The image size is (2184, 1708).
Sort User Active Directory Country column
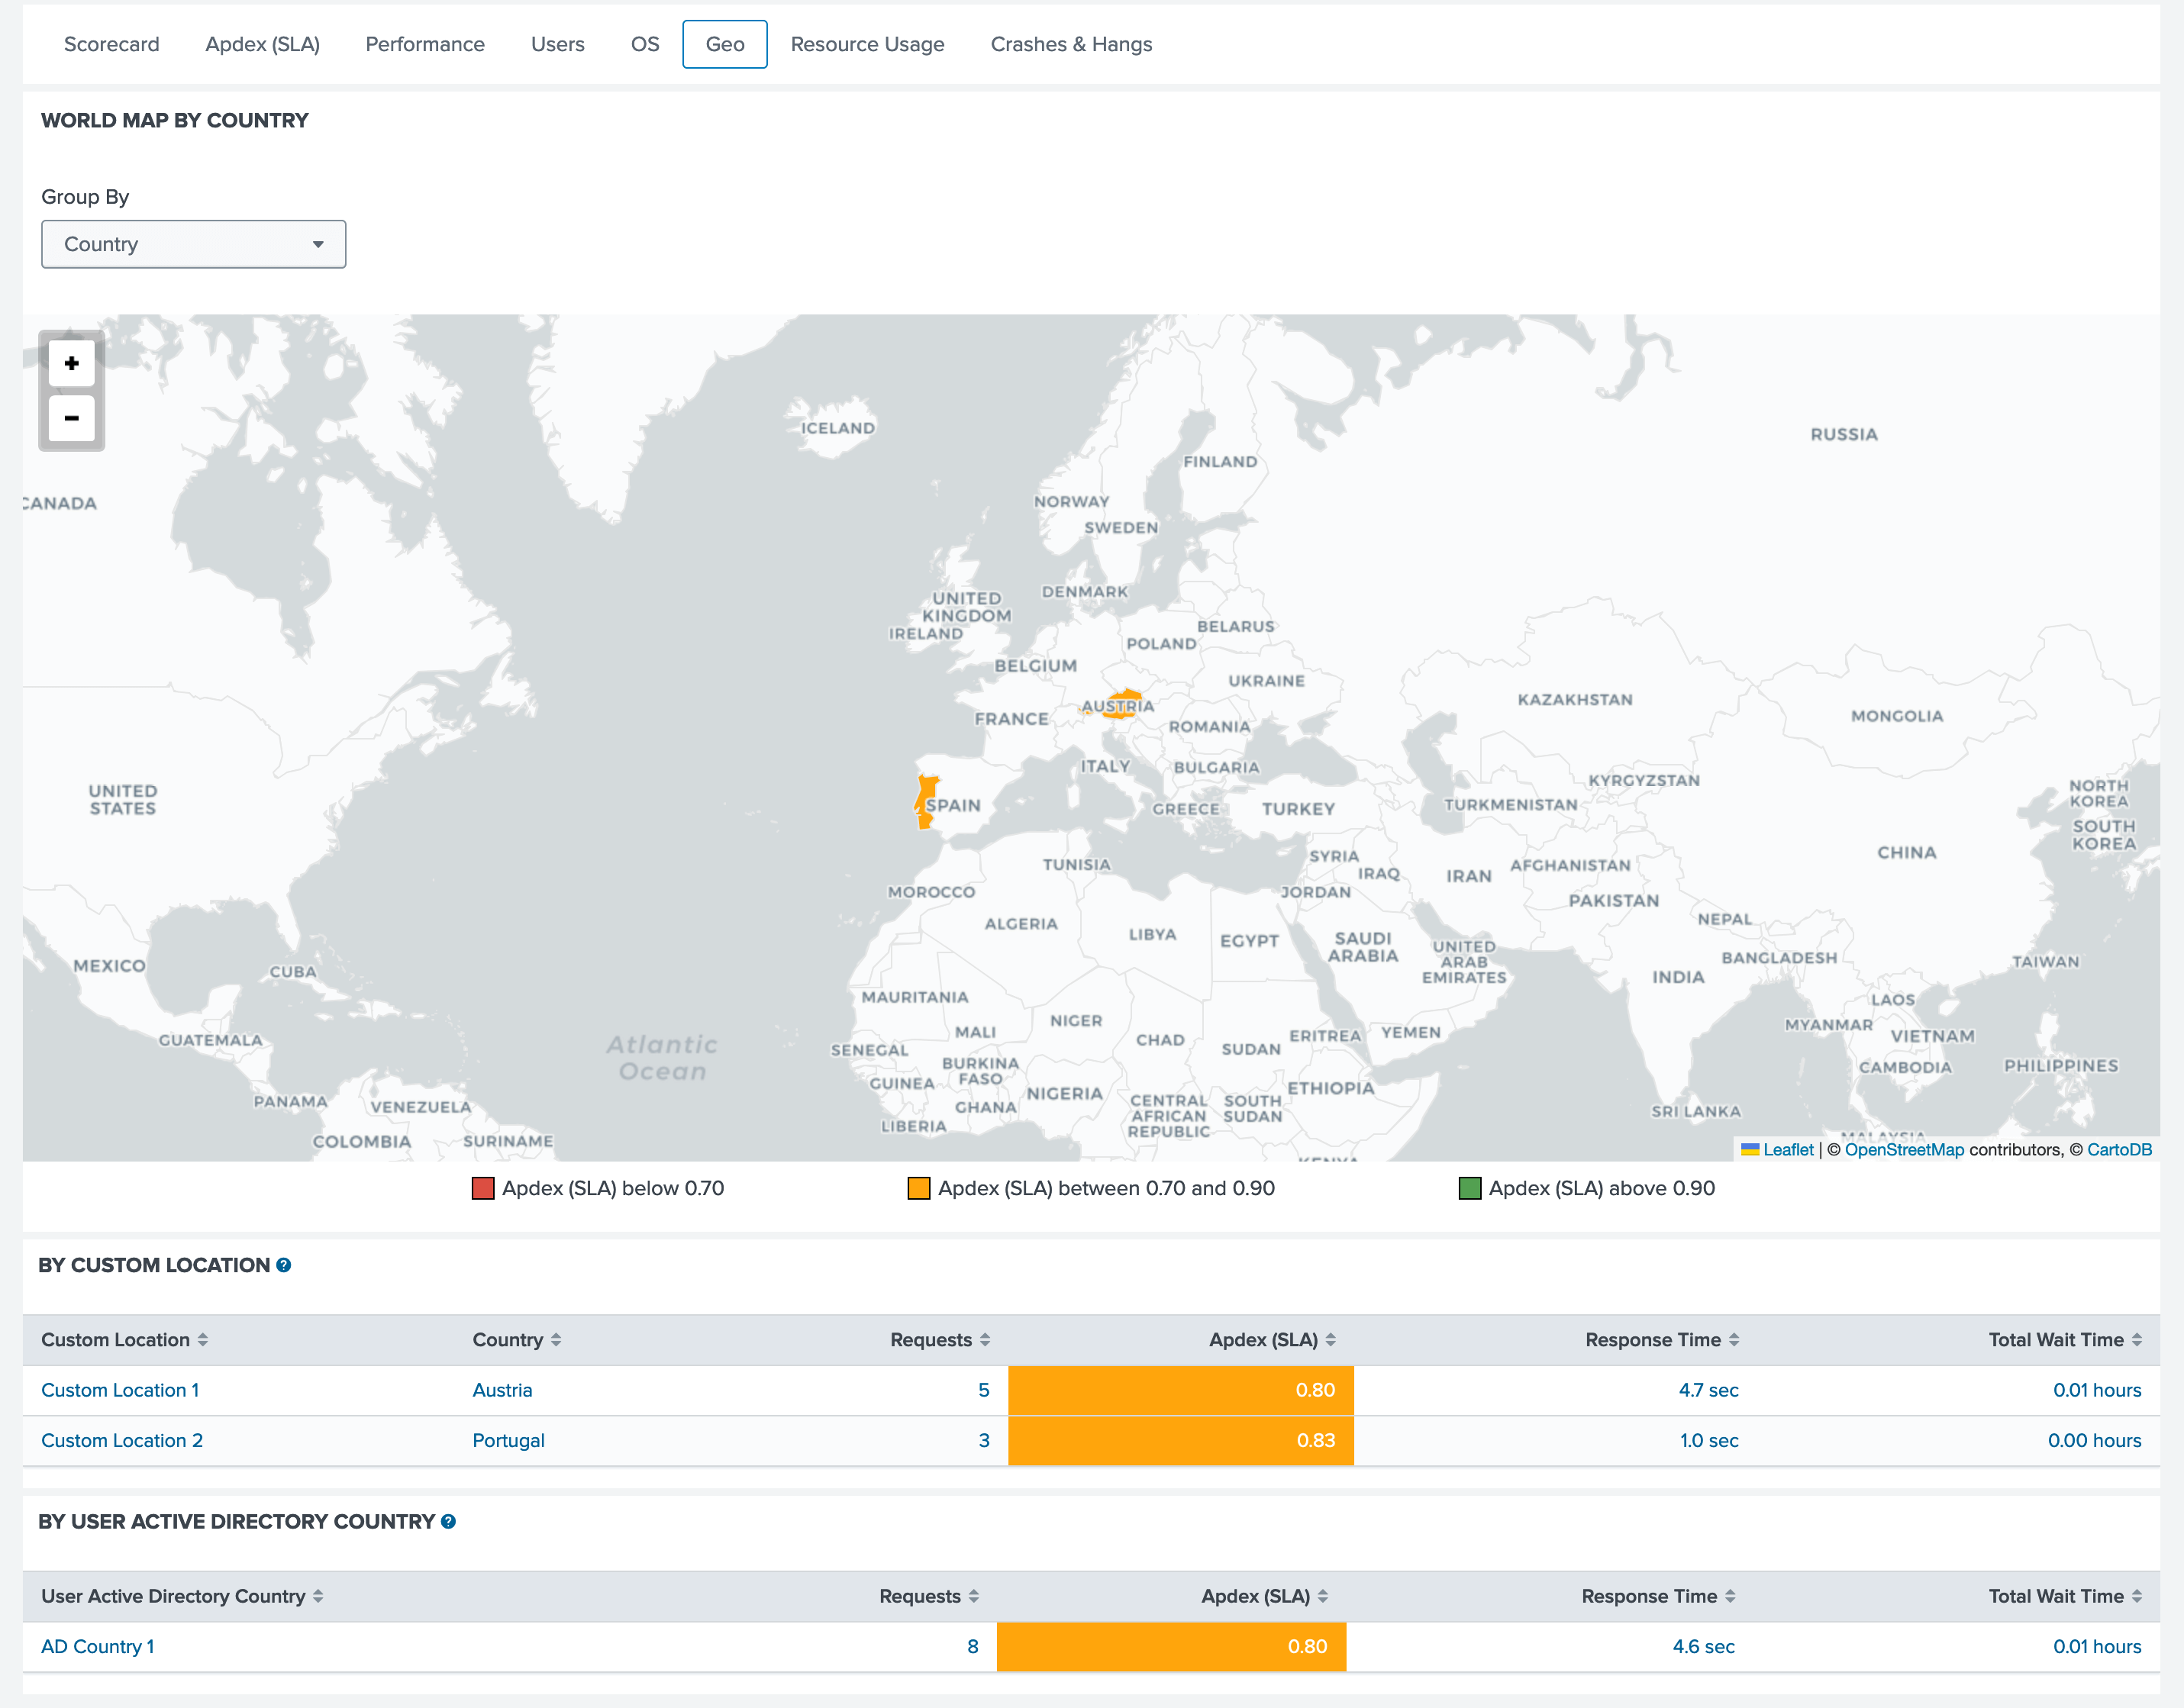coord(318,1596)
